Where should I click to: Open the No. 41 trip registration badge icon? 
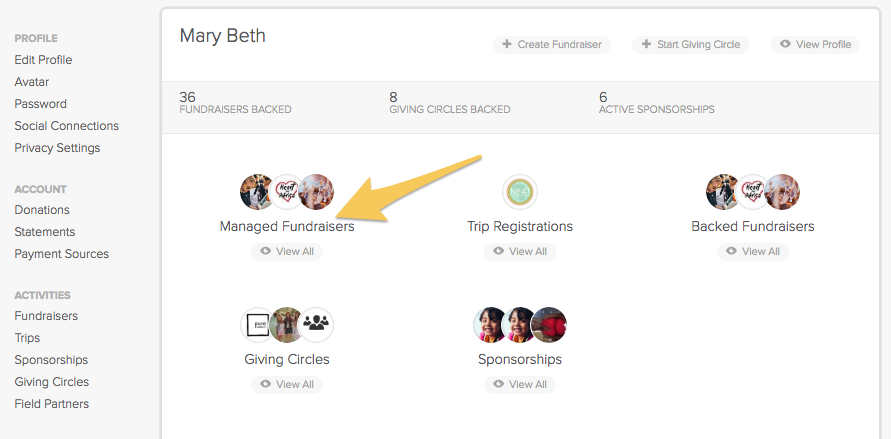[520, 192]
